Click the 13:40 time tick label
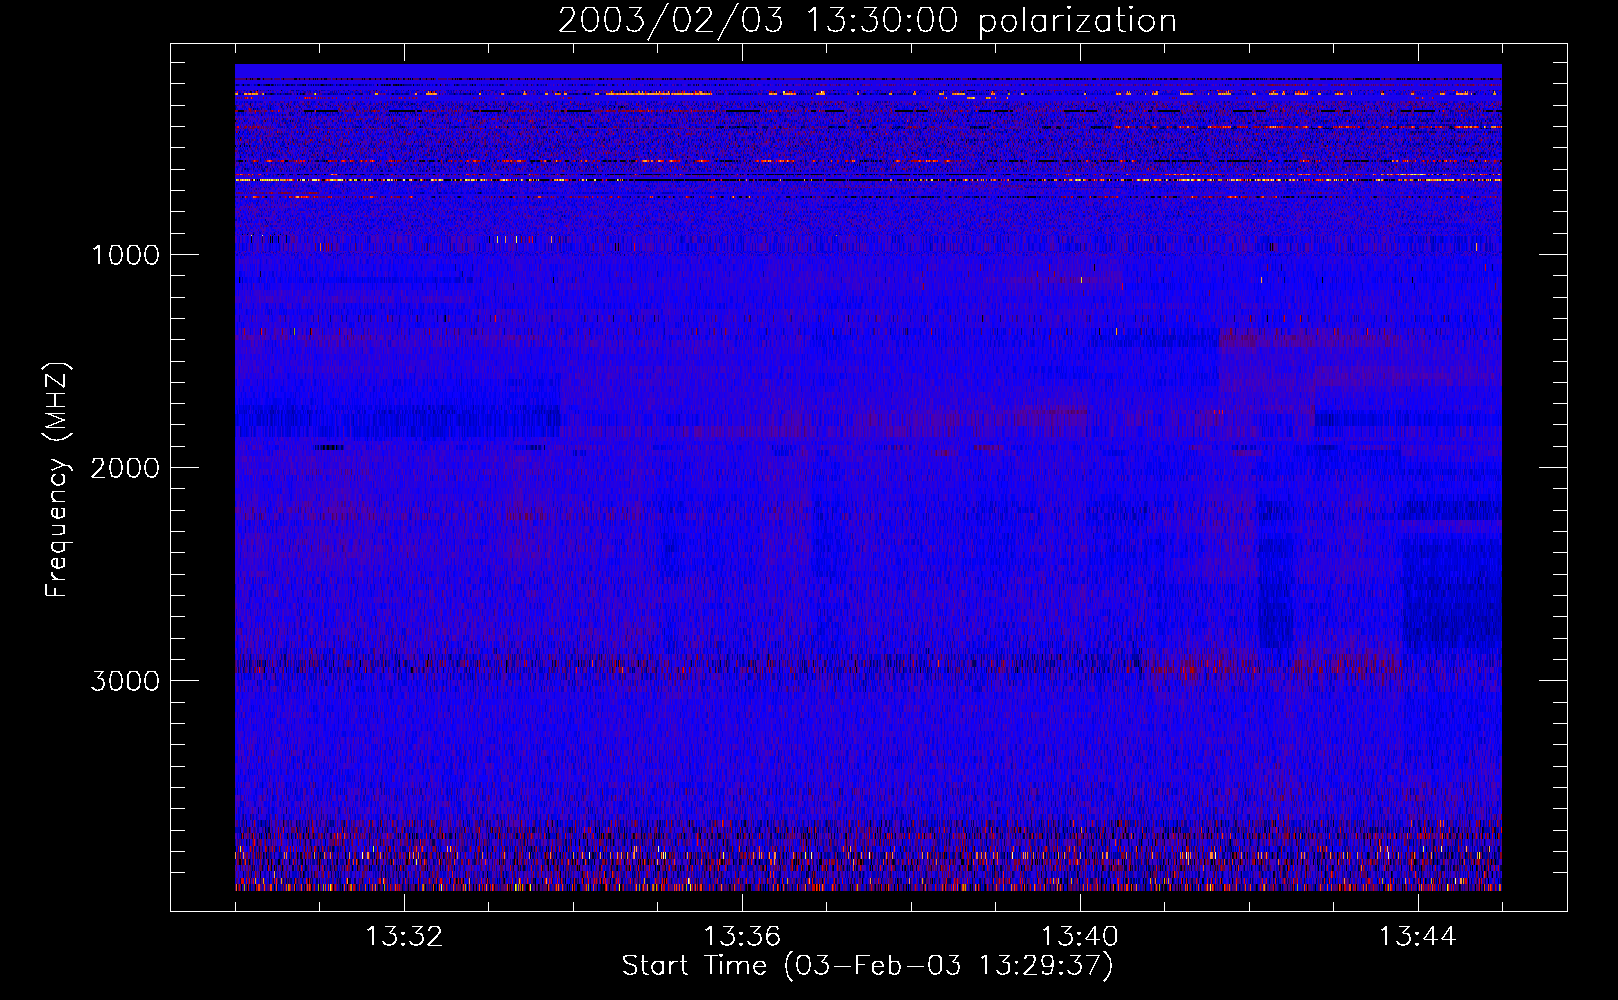The height and width of the screenshot is (1000, 1618). [x=1080, y=937]
